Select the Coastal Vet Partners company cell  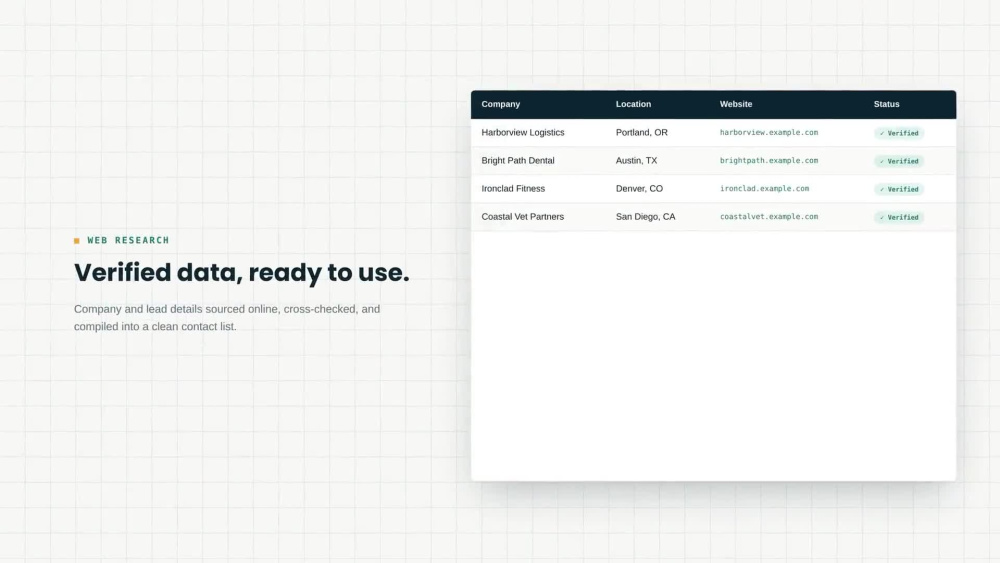point(523,217)
